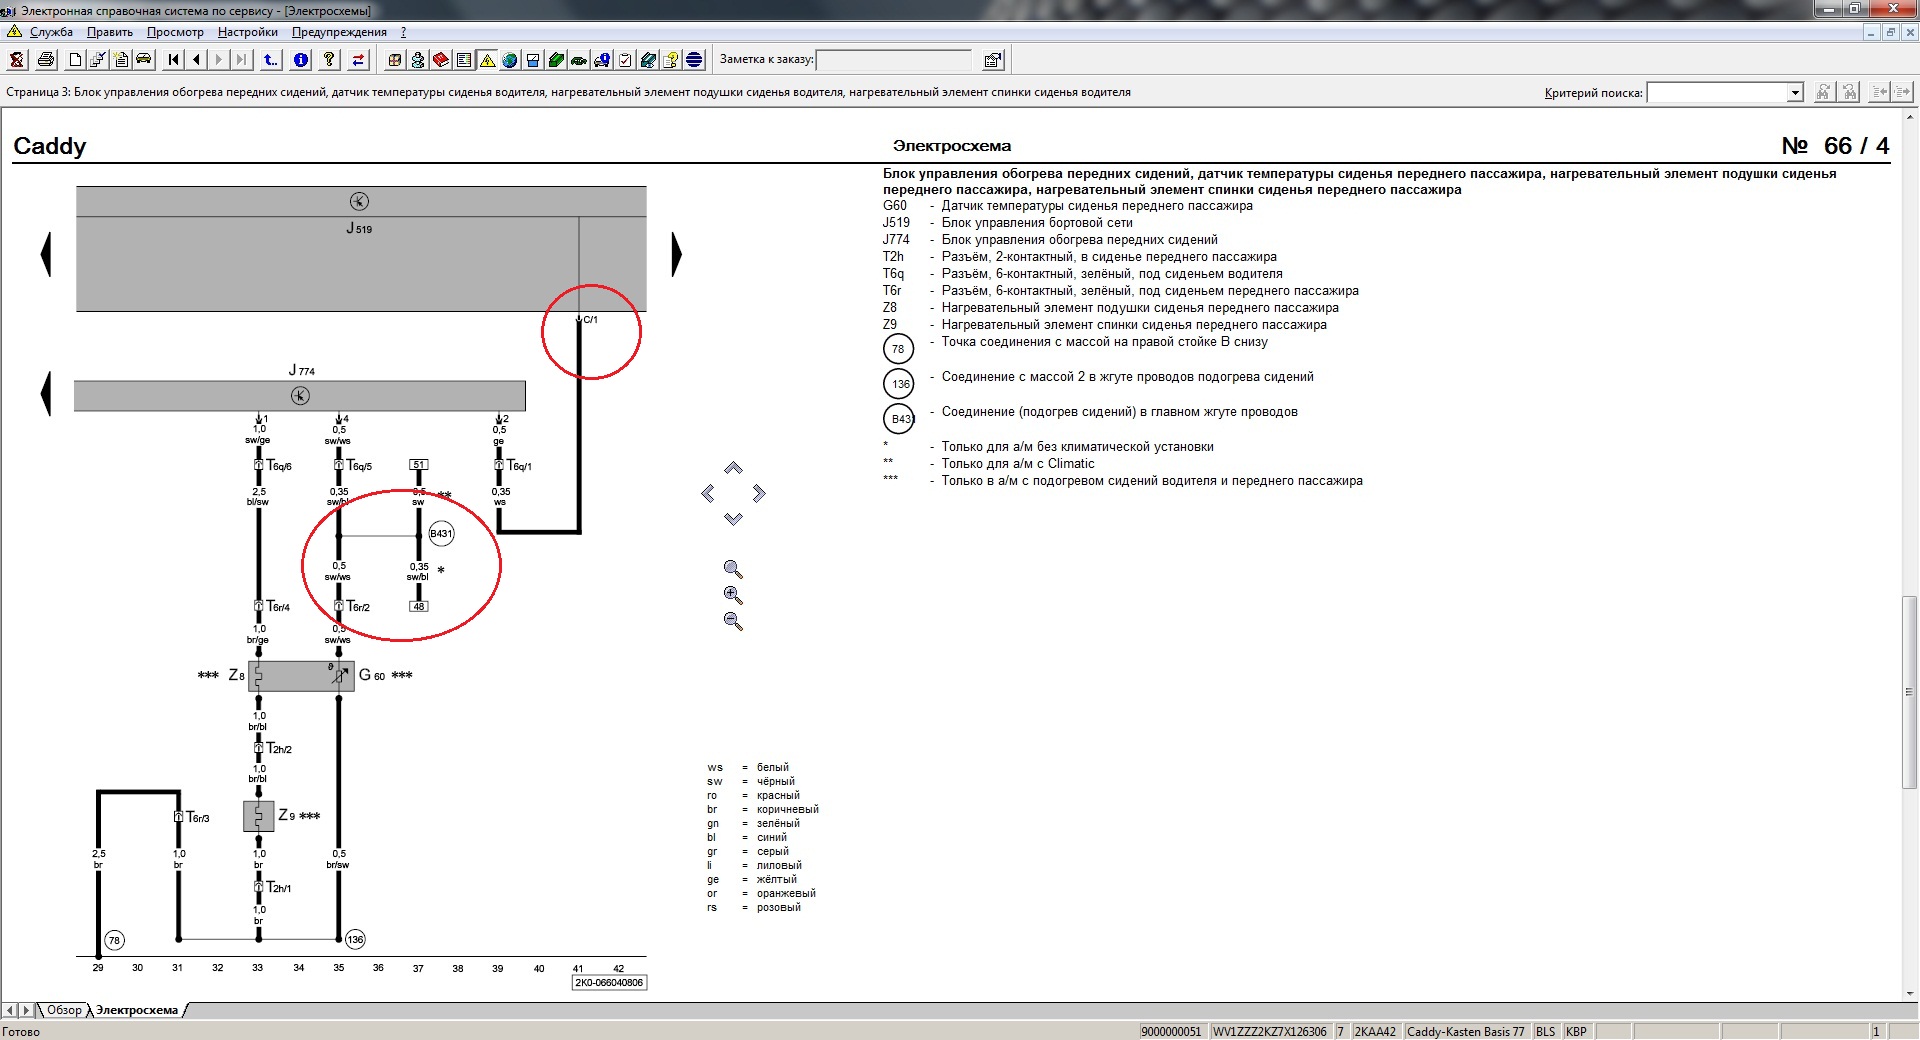The image size is (1920, 1040).
Task: Select the Электросхема tab
Action: tap(137, 1010)
